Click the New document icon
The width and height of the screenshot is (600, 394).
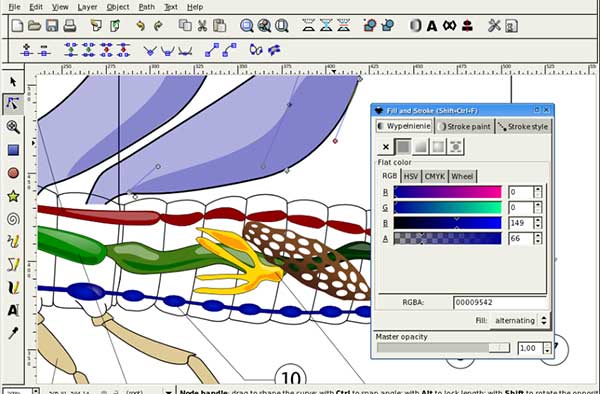coord(17,26)
